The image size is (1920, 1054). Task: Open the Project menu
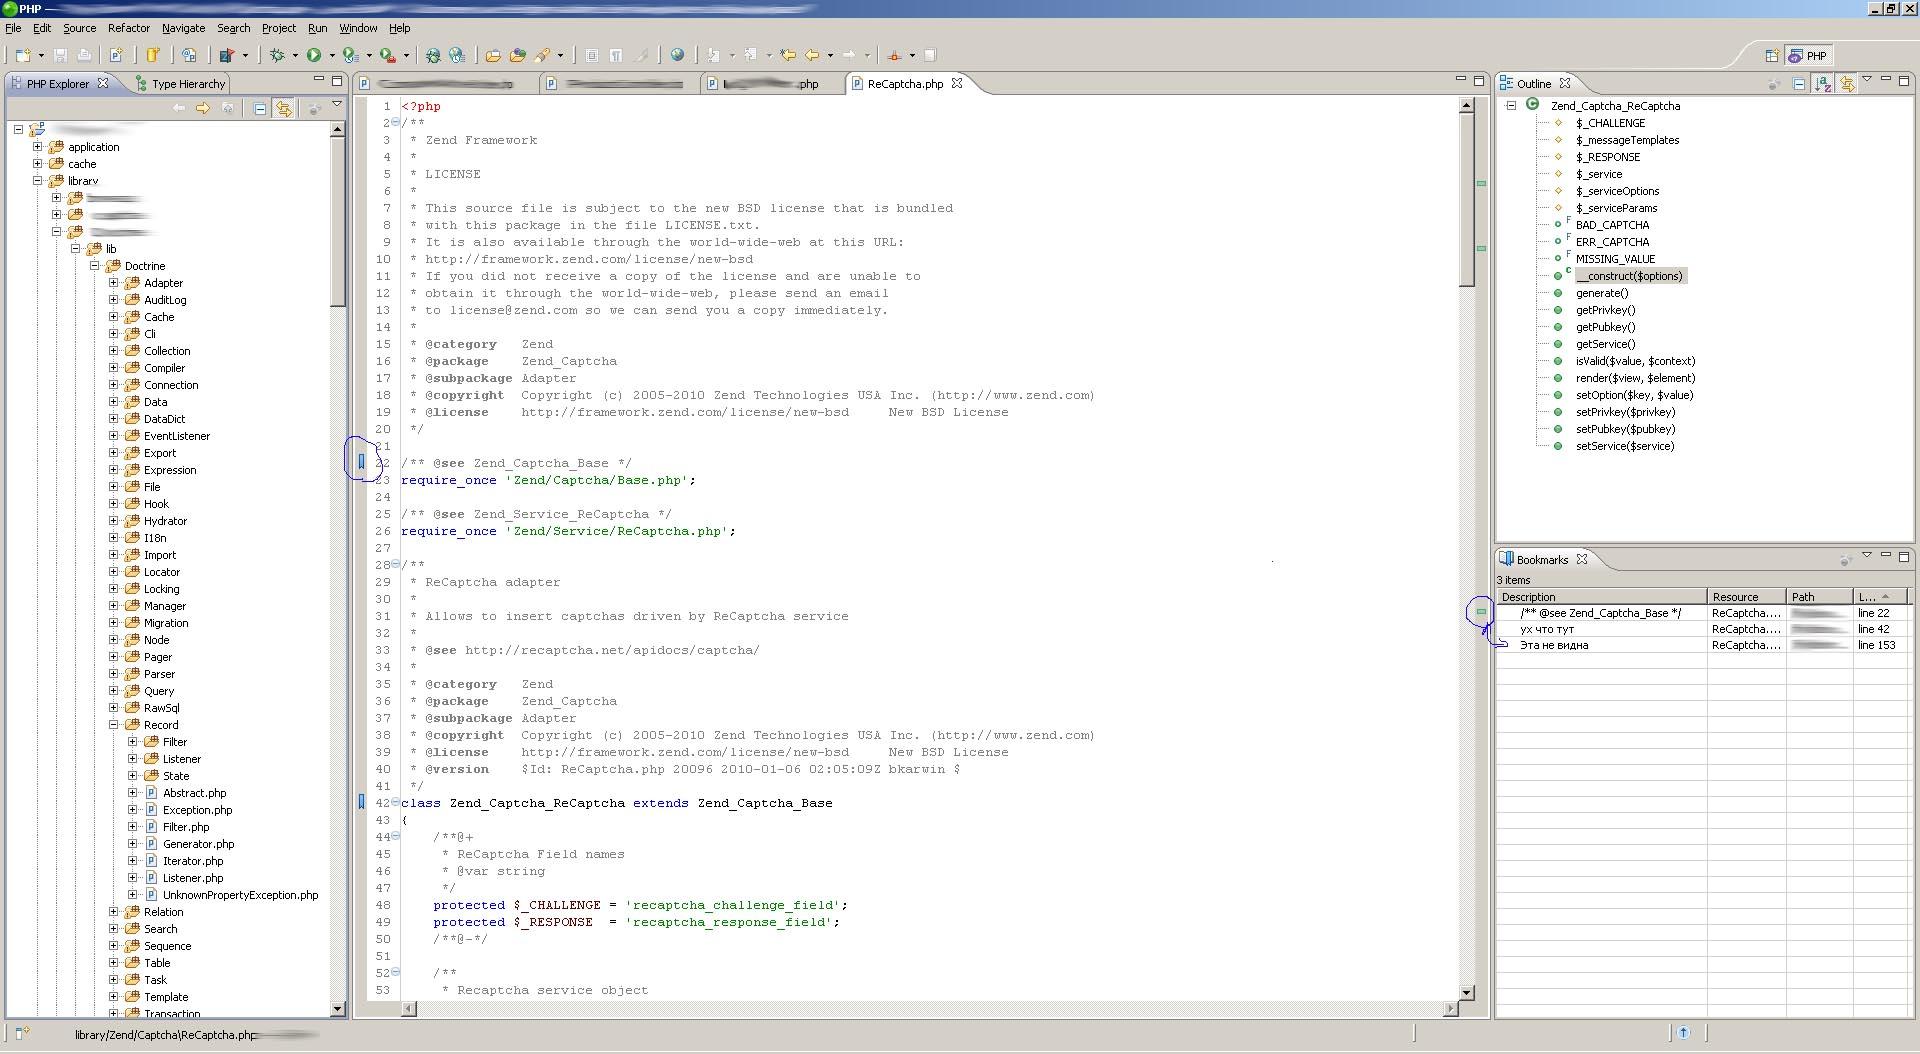point(278,28)
